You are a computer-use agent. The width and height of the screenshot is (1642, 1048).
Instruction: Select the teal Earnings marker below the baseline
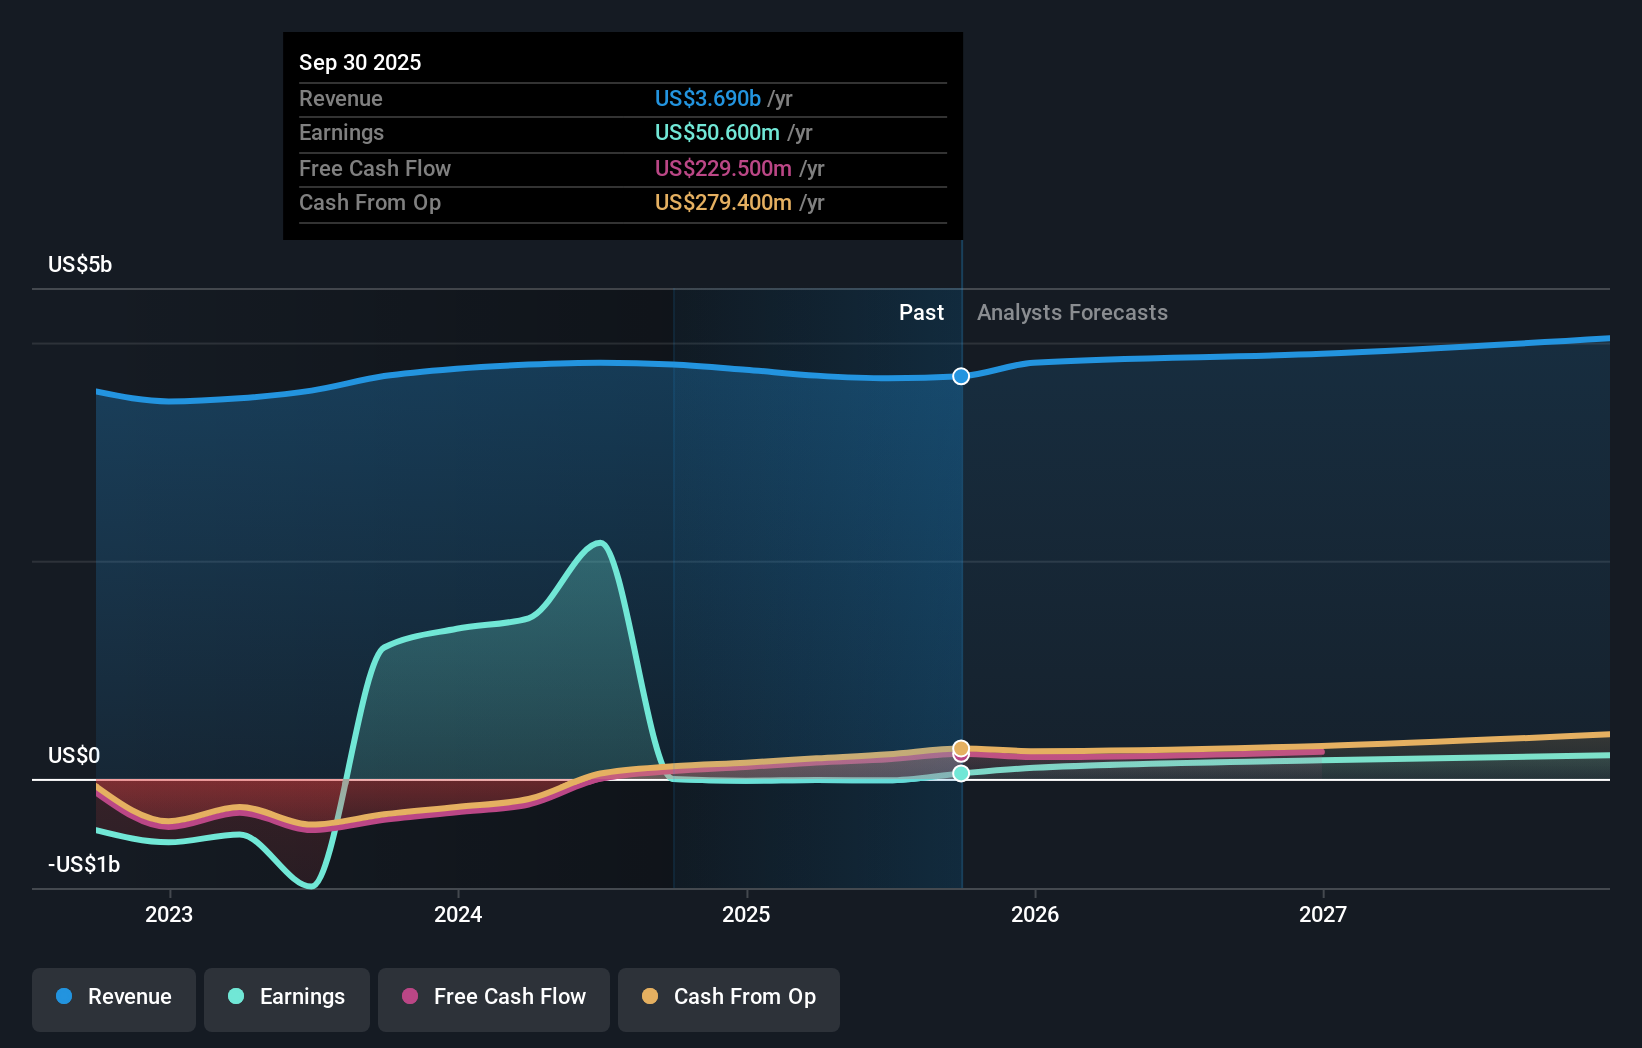[x=960, y=772]
